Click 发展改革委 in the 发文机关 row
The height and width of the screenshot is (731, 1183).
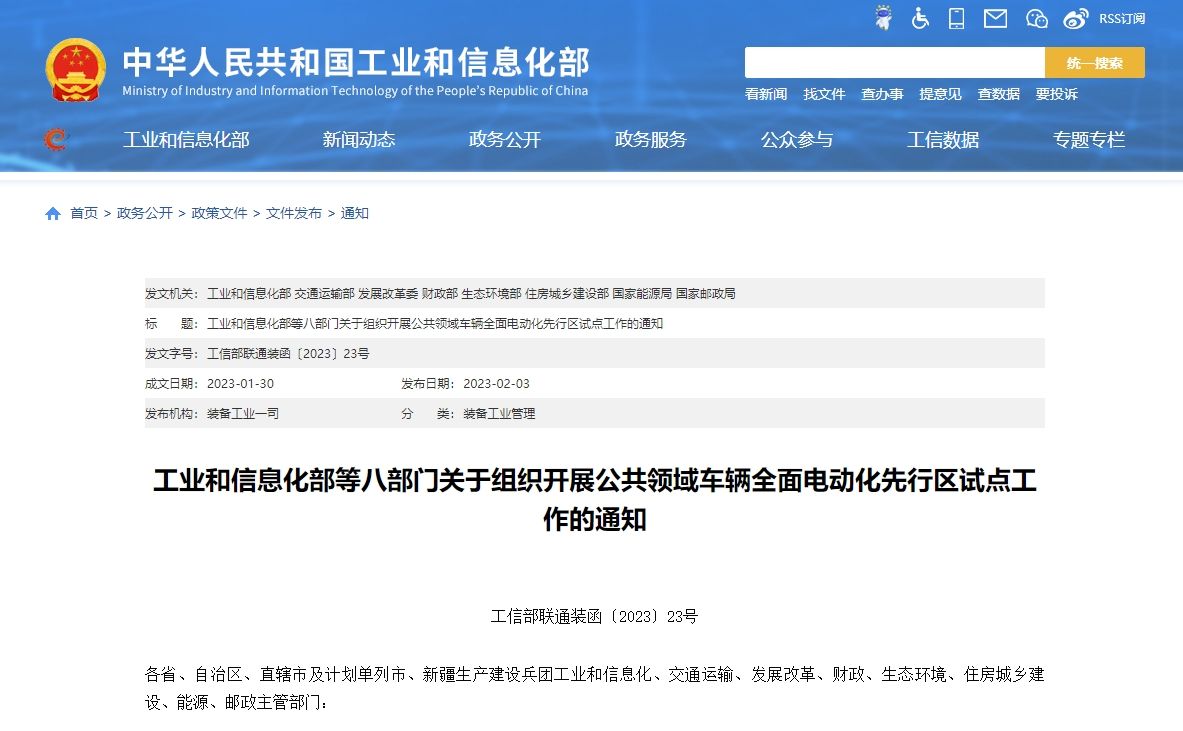point(388,293)
